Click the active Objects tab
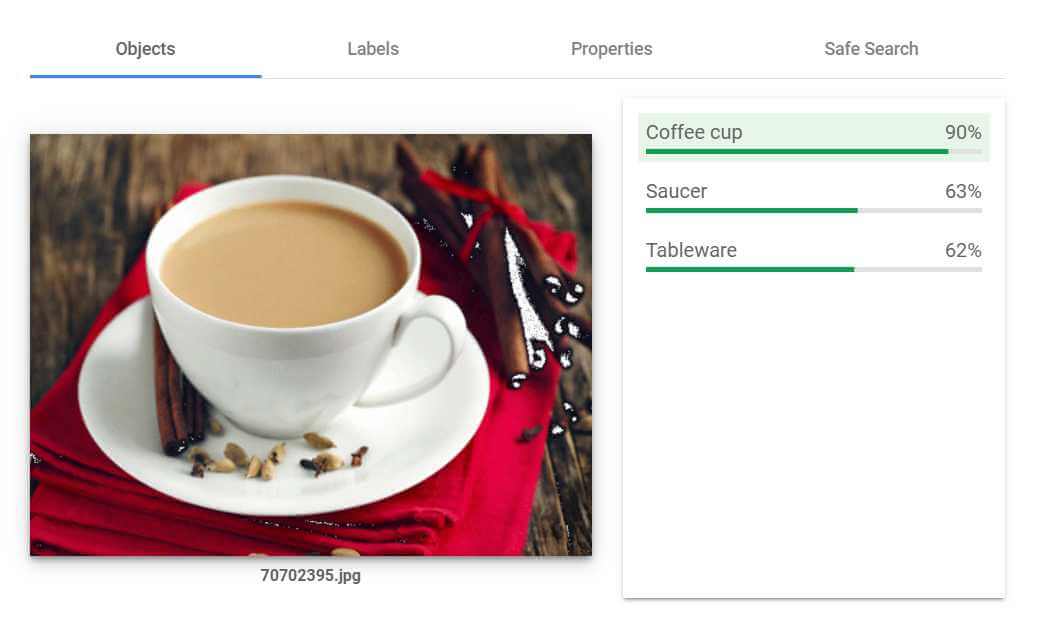The image size is (1039, 634). point(145,49)
